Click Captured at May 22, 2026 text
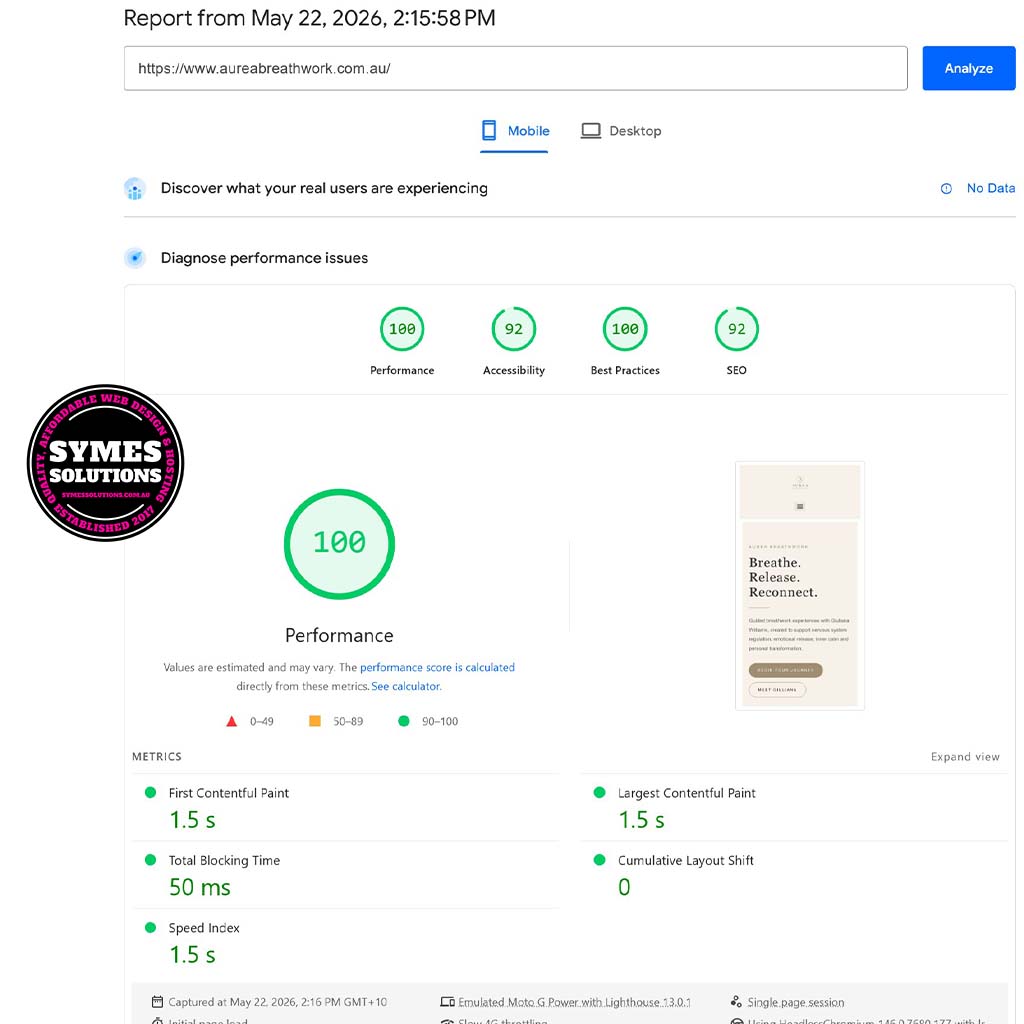 point(278,1002)
